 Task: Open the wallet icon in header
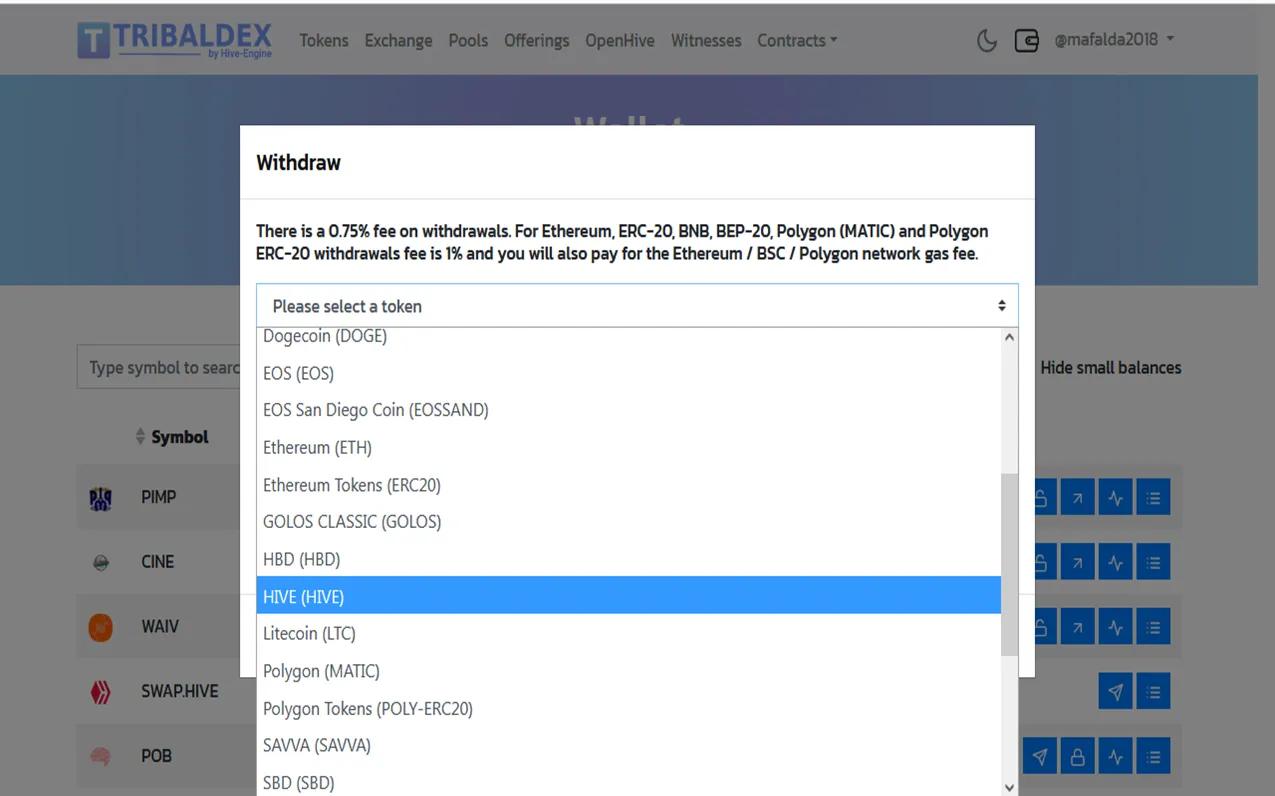pyautogui.click(x=1026, y=40)
